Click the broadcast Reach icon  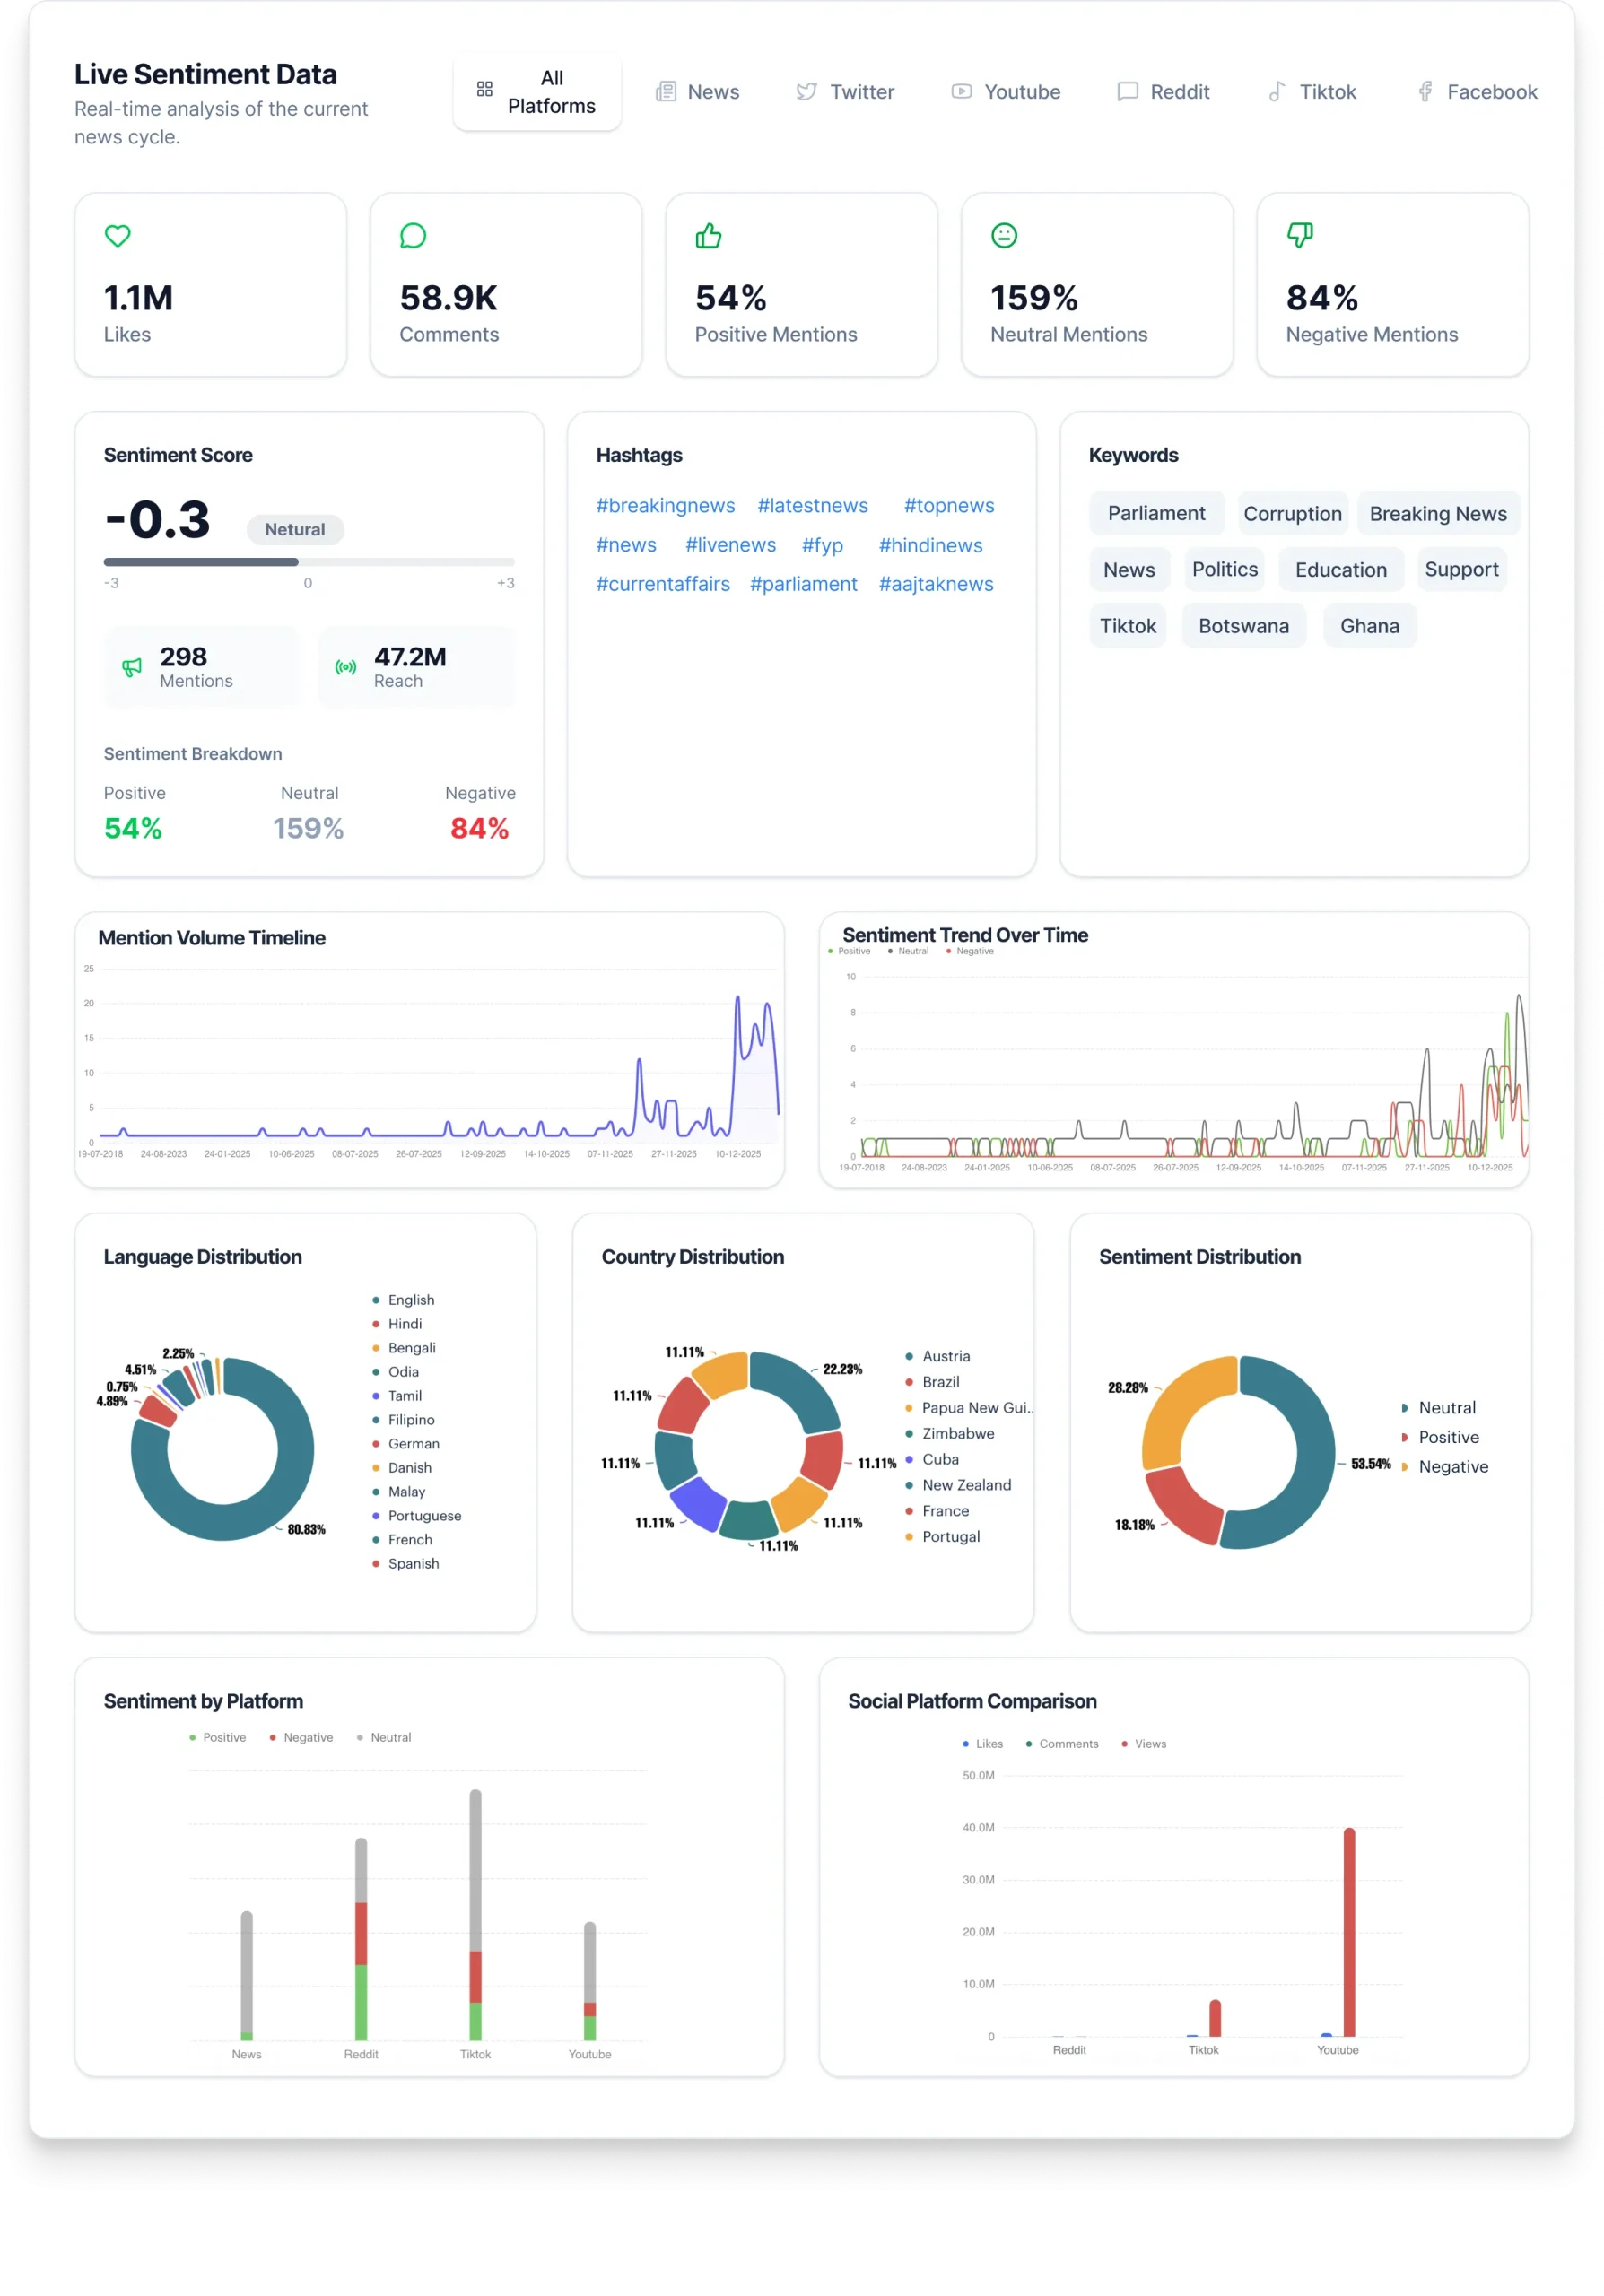(x=346, y=667)
